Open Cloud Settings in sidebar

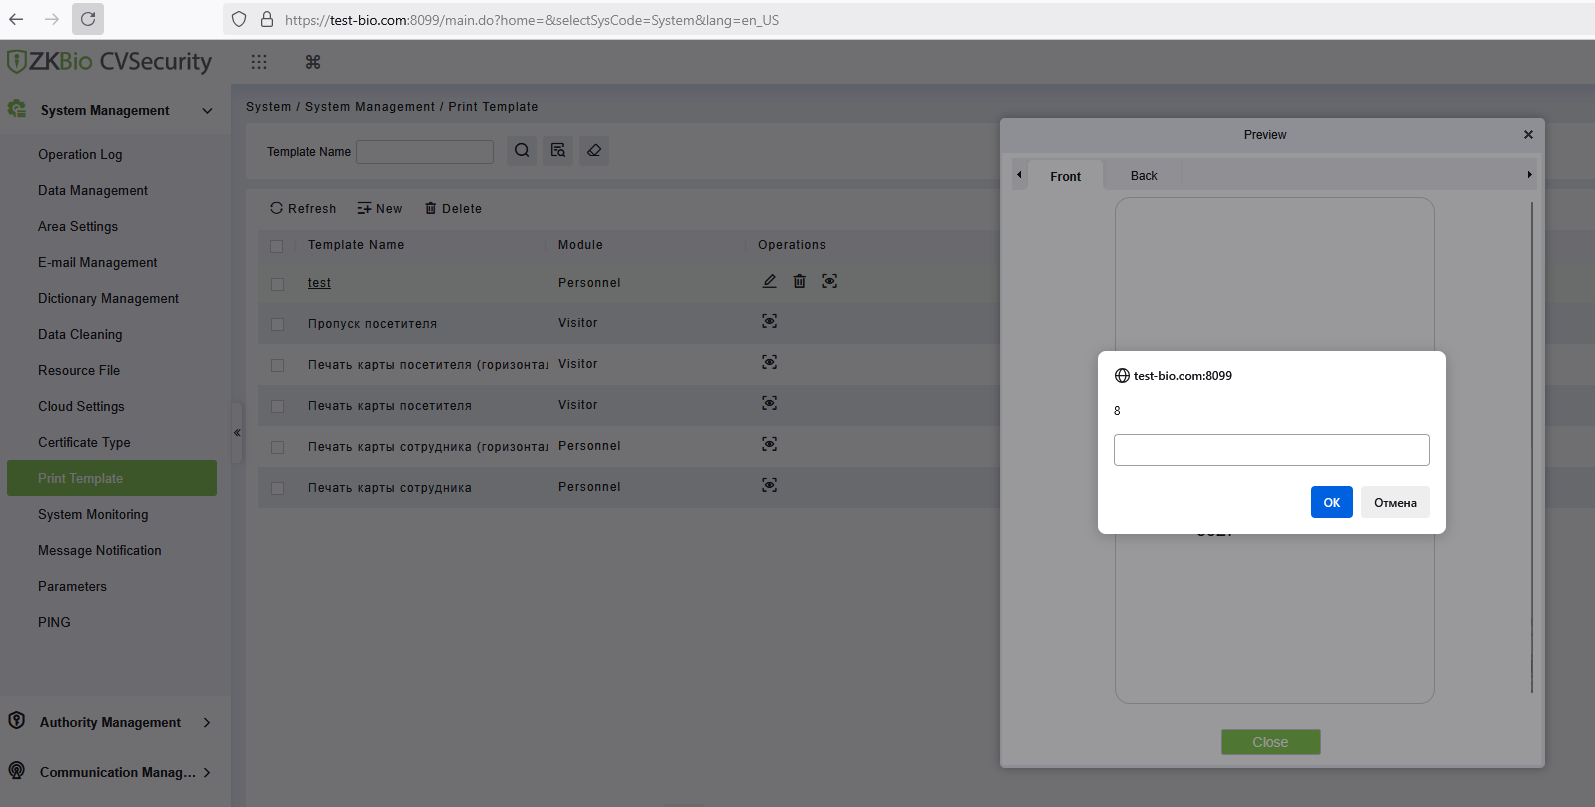point(81,406)
